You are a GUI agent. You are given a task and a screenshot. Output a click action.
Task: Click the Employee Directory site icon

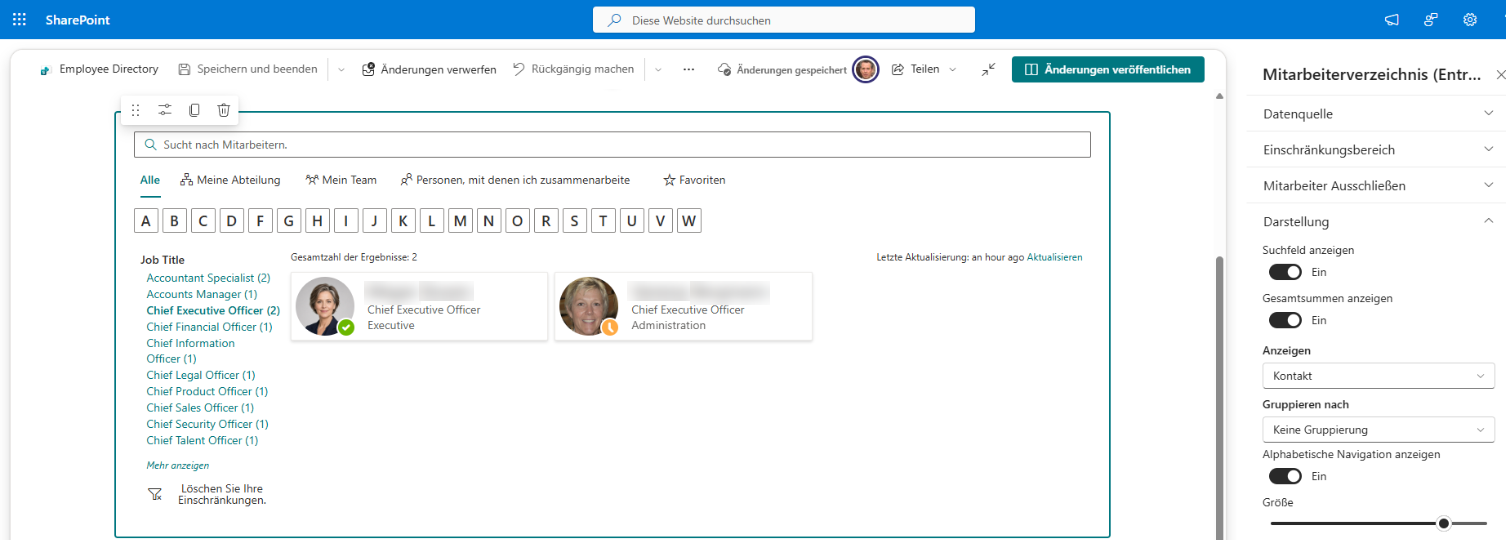tap(44, 70)
